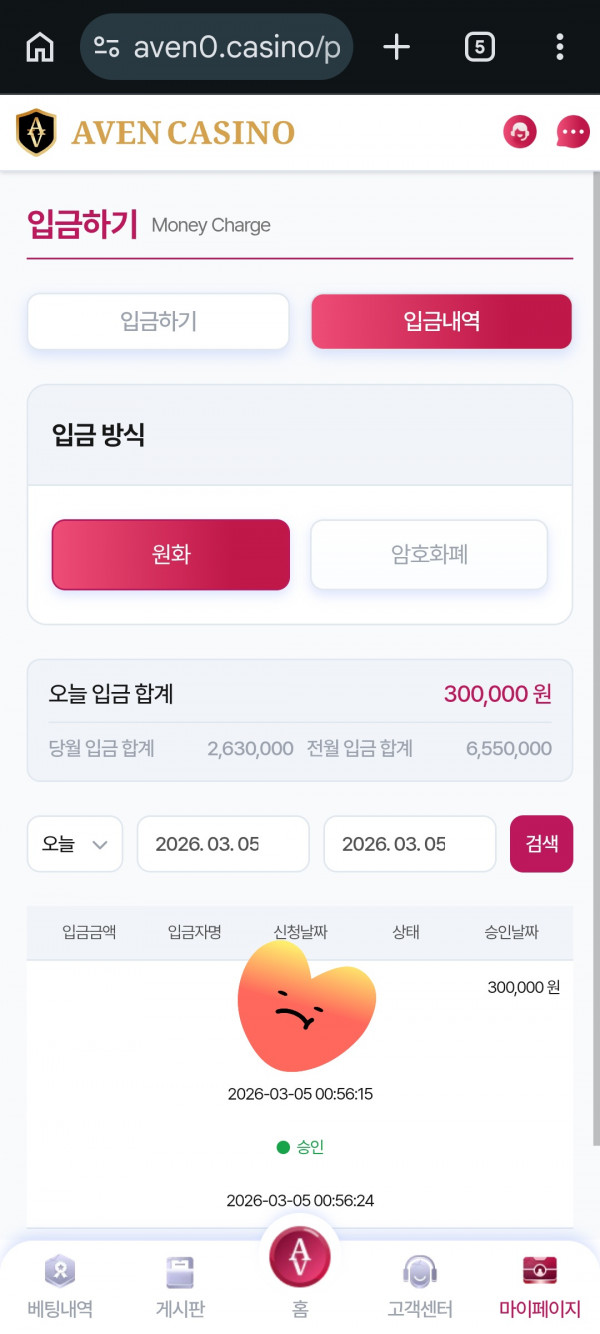Click the green 승인 status label
Image resolution: width=600 pixels, height=1334 pixels.
(299, 1147)
